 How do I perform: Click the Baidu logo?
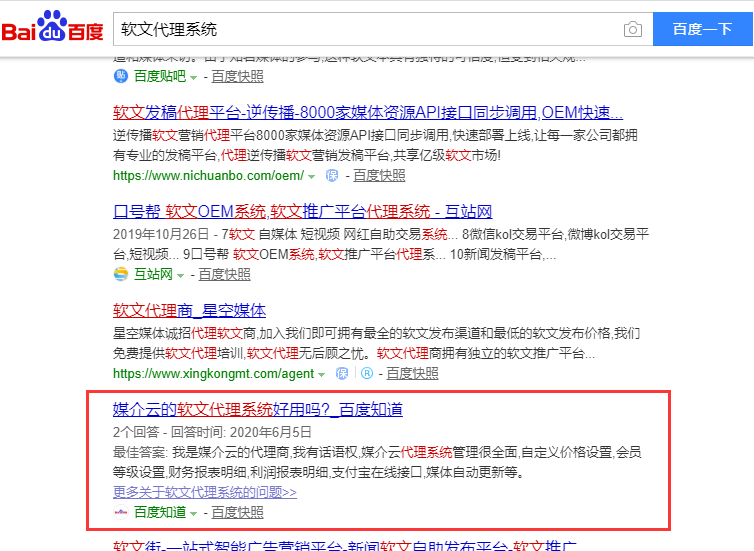tap(52, 29)
